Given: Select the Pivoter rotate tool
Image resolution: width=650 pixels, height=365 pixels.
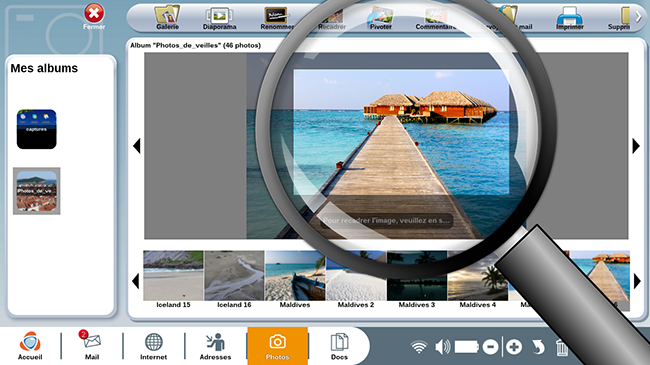Looking at the screenshot, I should tap(380, 18).
